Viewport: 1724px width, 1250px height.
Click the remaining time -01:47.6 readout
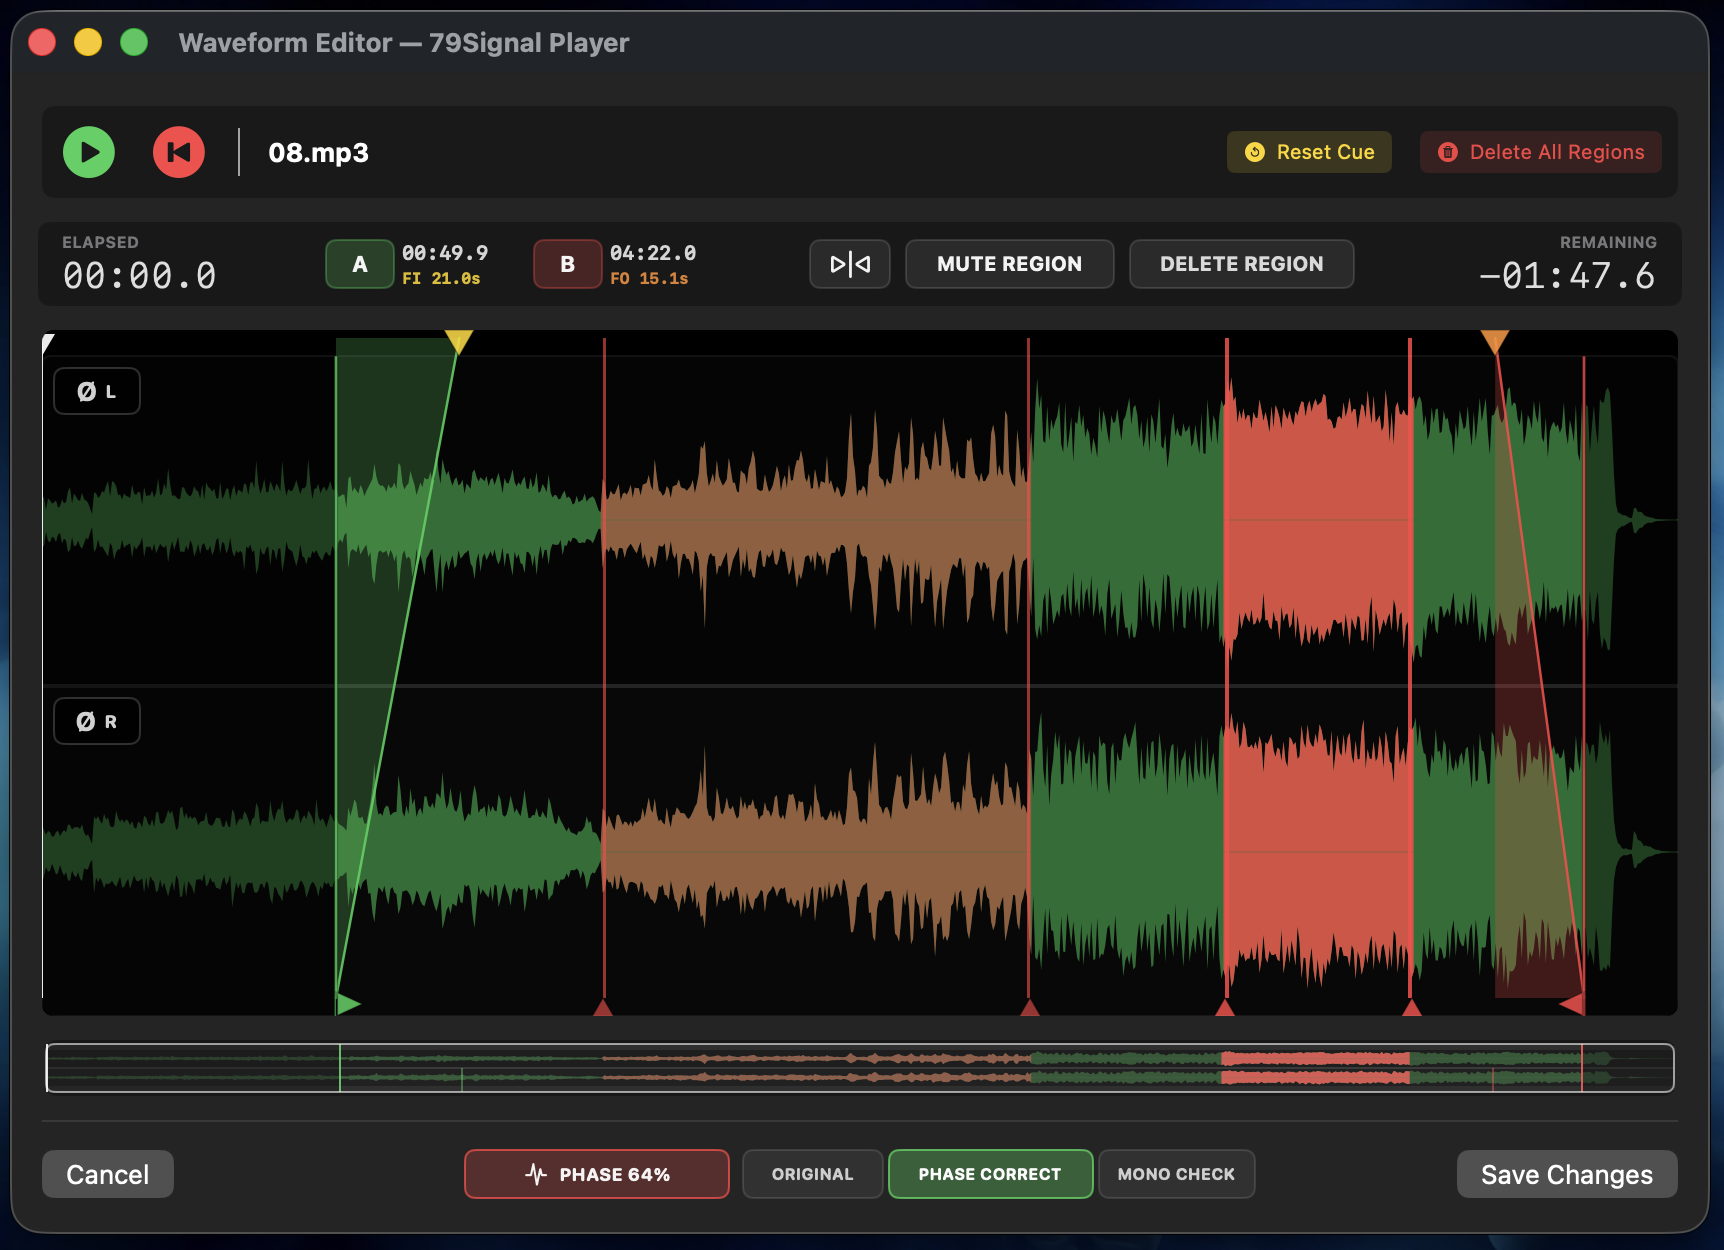point(1567,276)
